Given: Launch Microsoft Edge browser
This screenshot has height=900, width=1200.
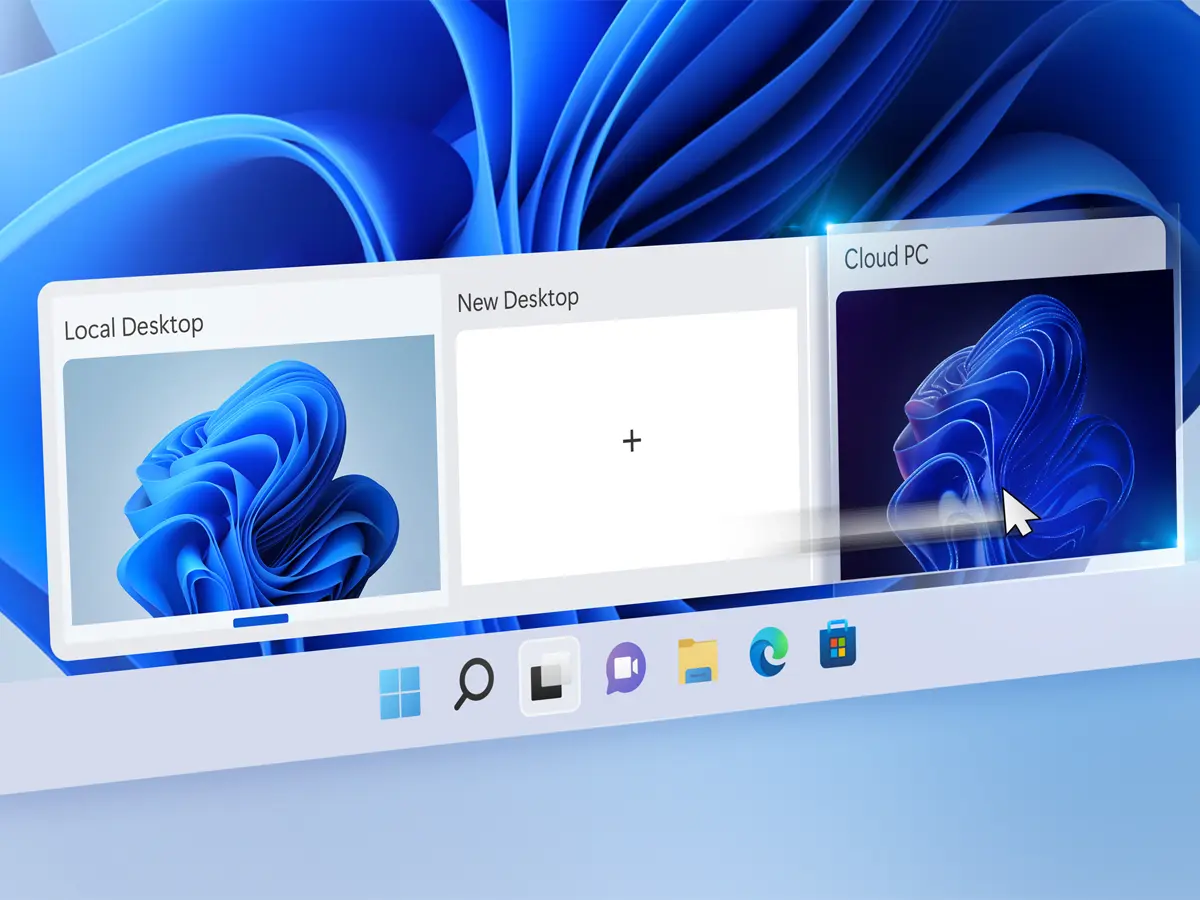Looking at the screenshot, I should 768,654.
